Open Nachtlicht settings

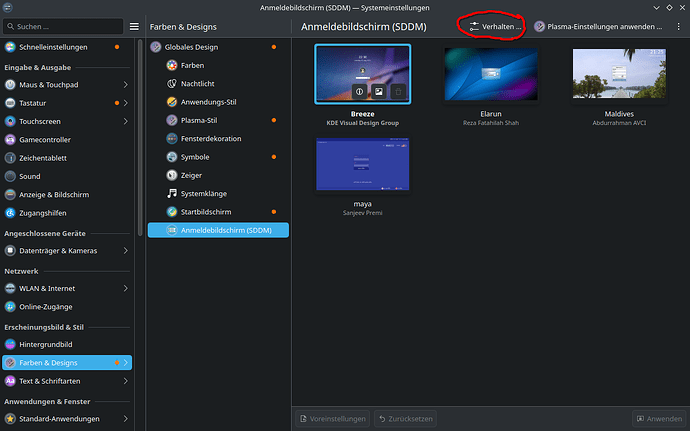tap(218, 84)
